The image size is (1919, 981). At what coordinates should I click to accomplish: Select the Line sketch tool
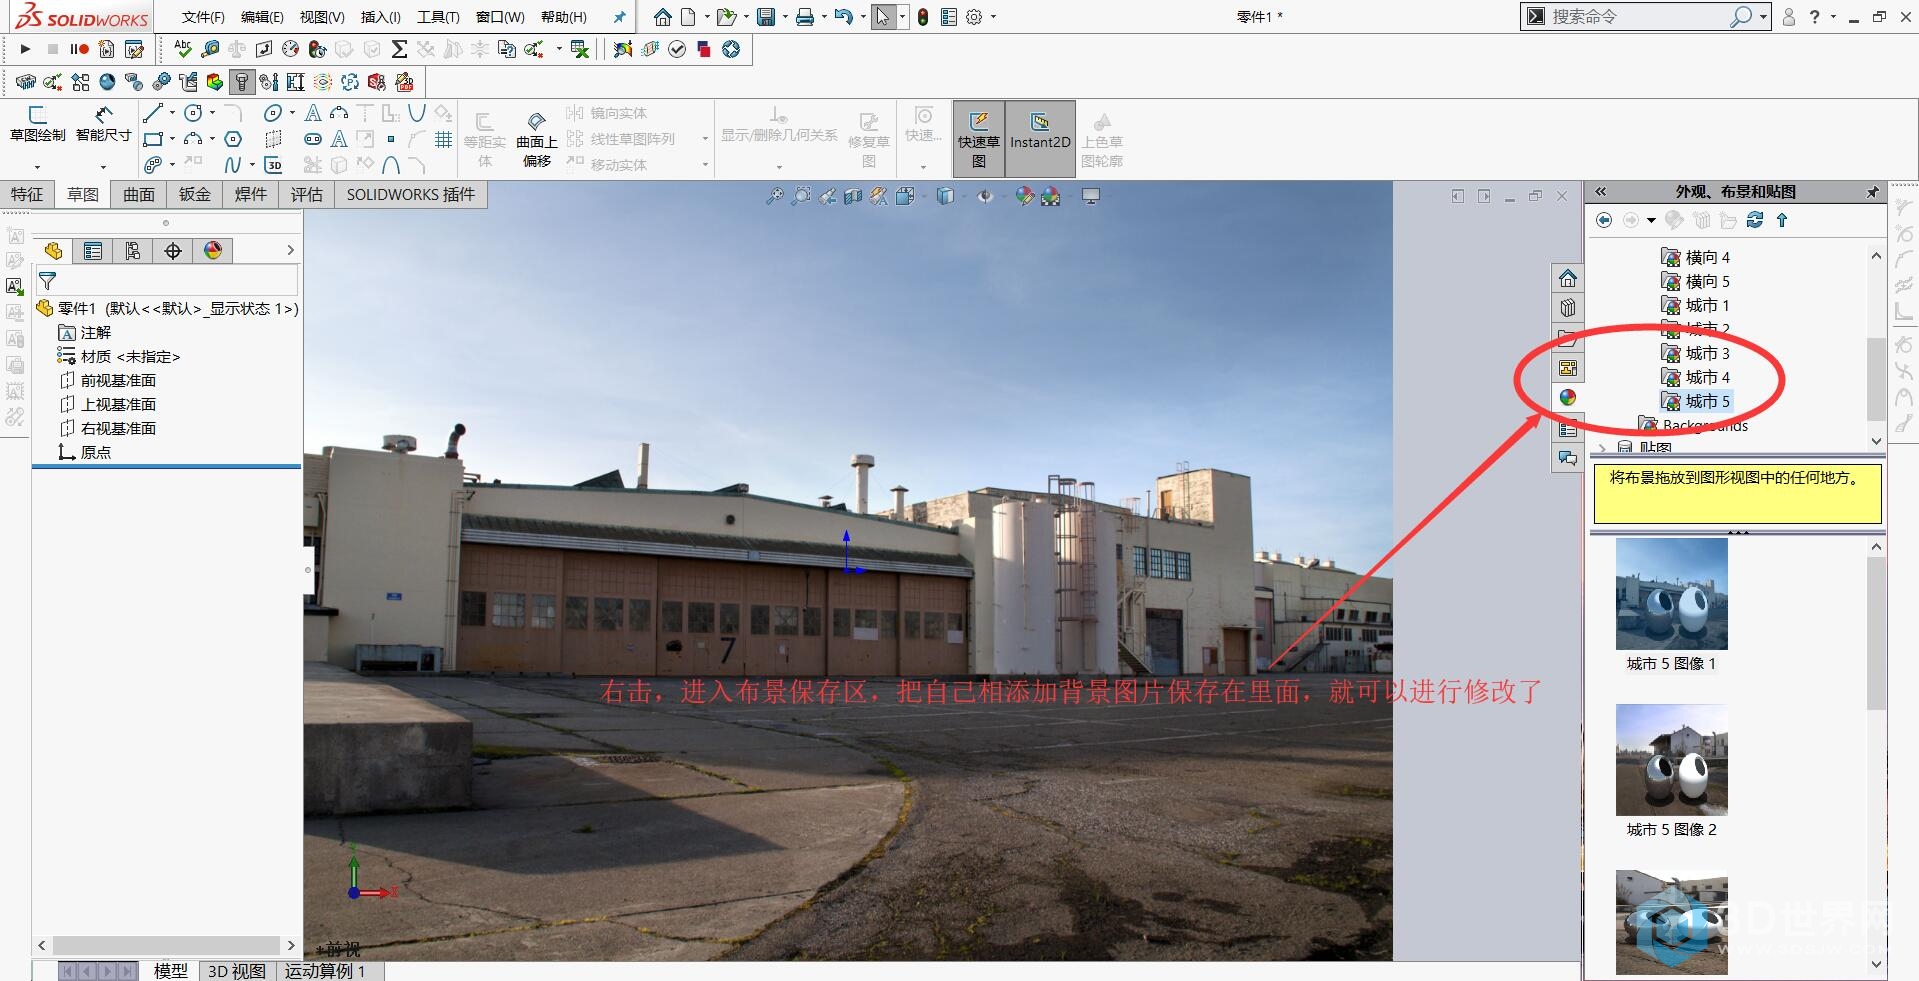tap(152, 113)
